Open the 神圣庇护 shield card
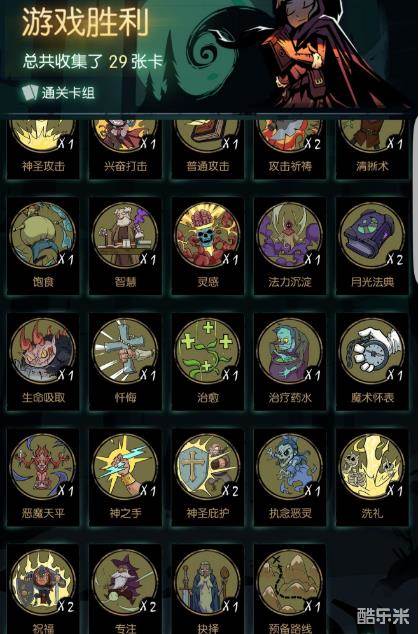The image size is (419, 634). [207, 477]
